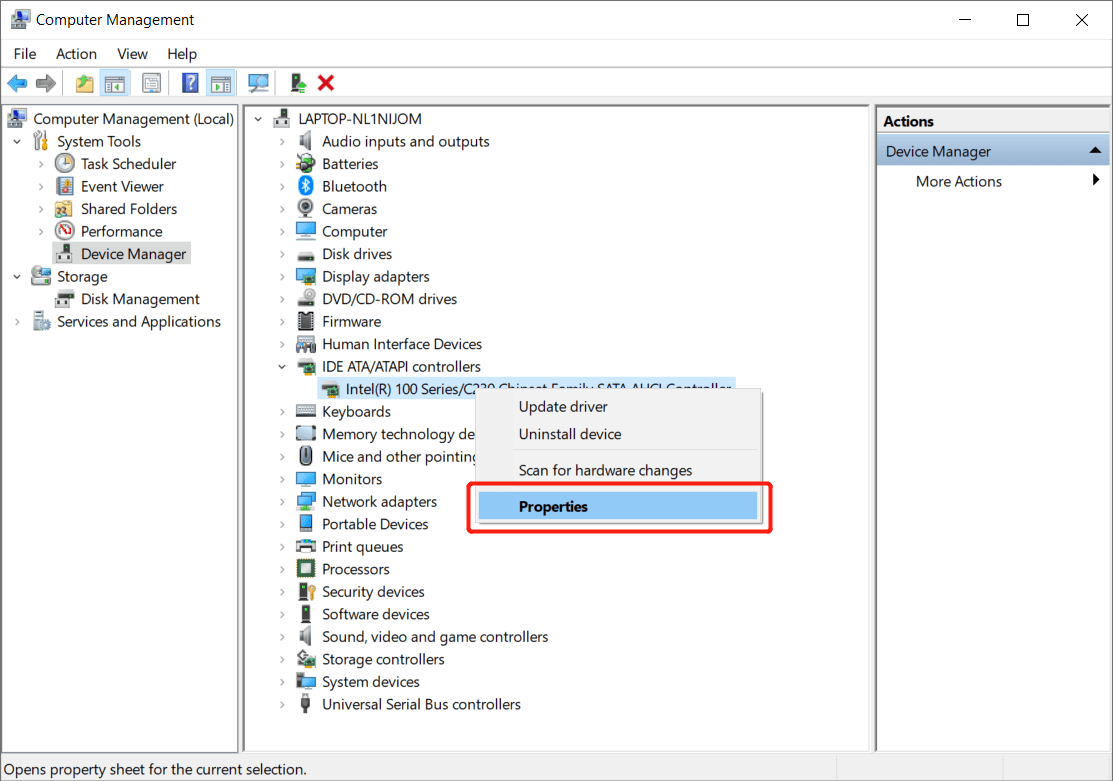
Task: Click Uninstall device in the context menu
Action: tap(569, 434)
